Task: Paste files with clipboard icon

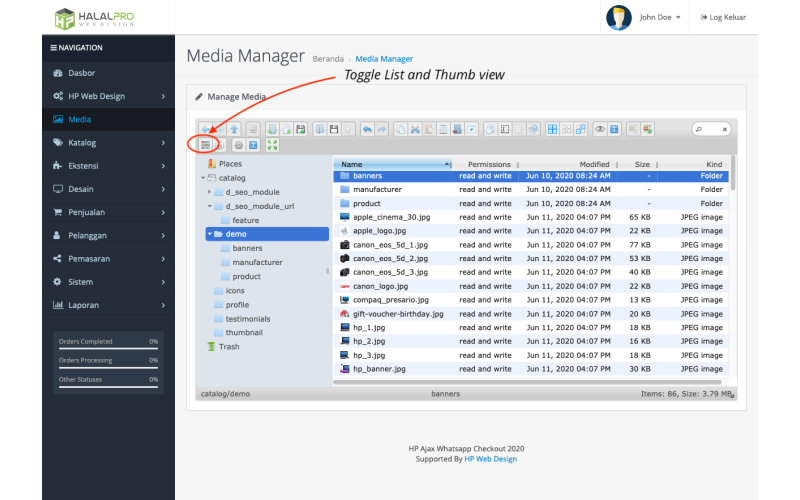Action: [429, 129]
